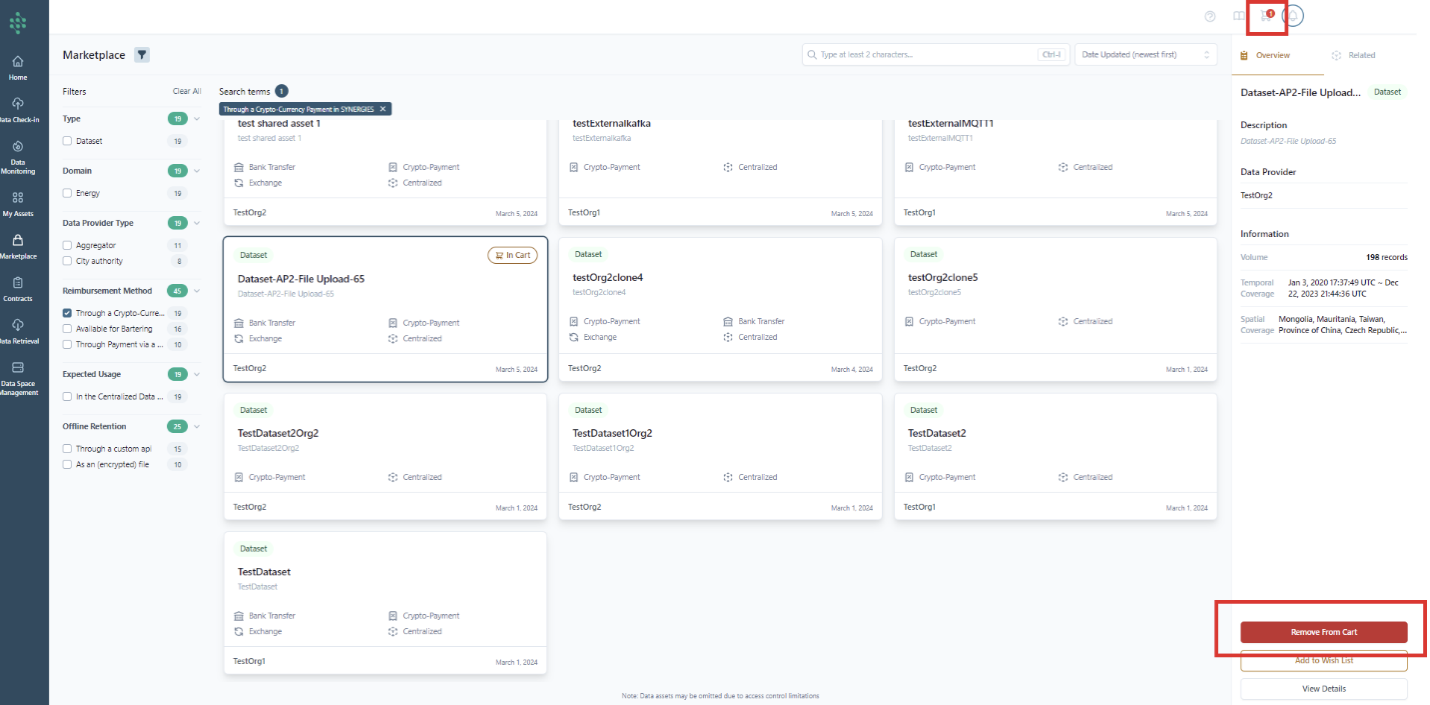Viewport: 1430px width, 705px height.
Task: Open the Contracts sidebar icon
Action: click(x=18, y=288)
